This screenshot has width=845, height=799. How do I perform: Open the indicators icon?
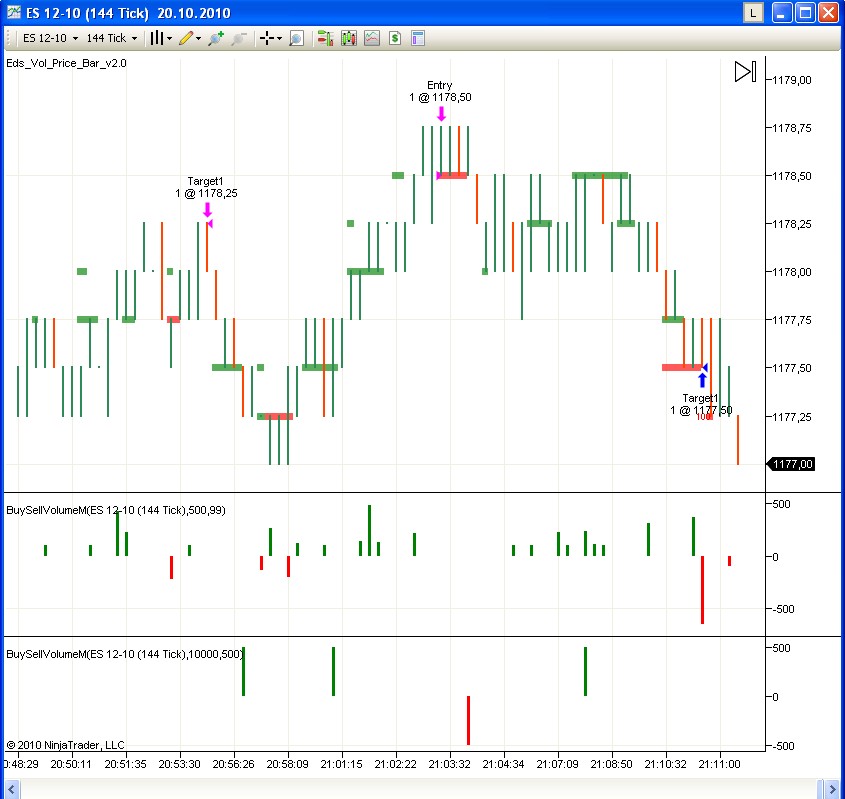tap(372, 38)
